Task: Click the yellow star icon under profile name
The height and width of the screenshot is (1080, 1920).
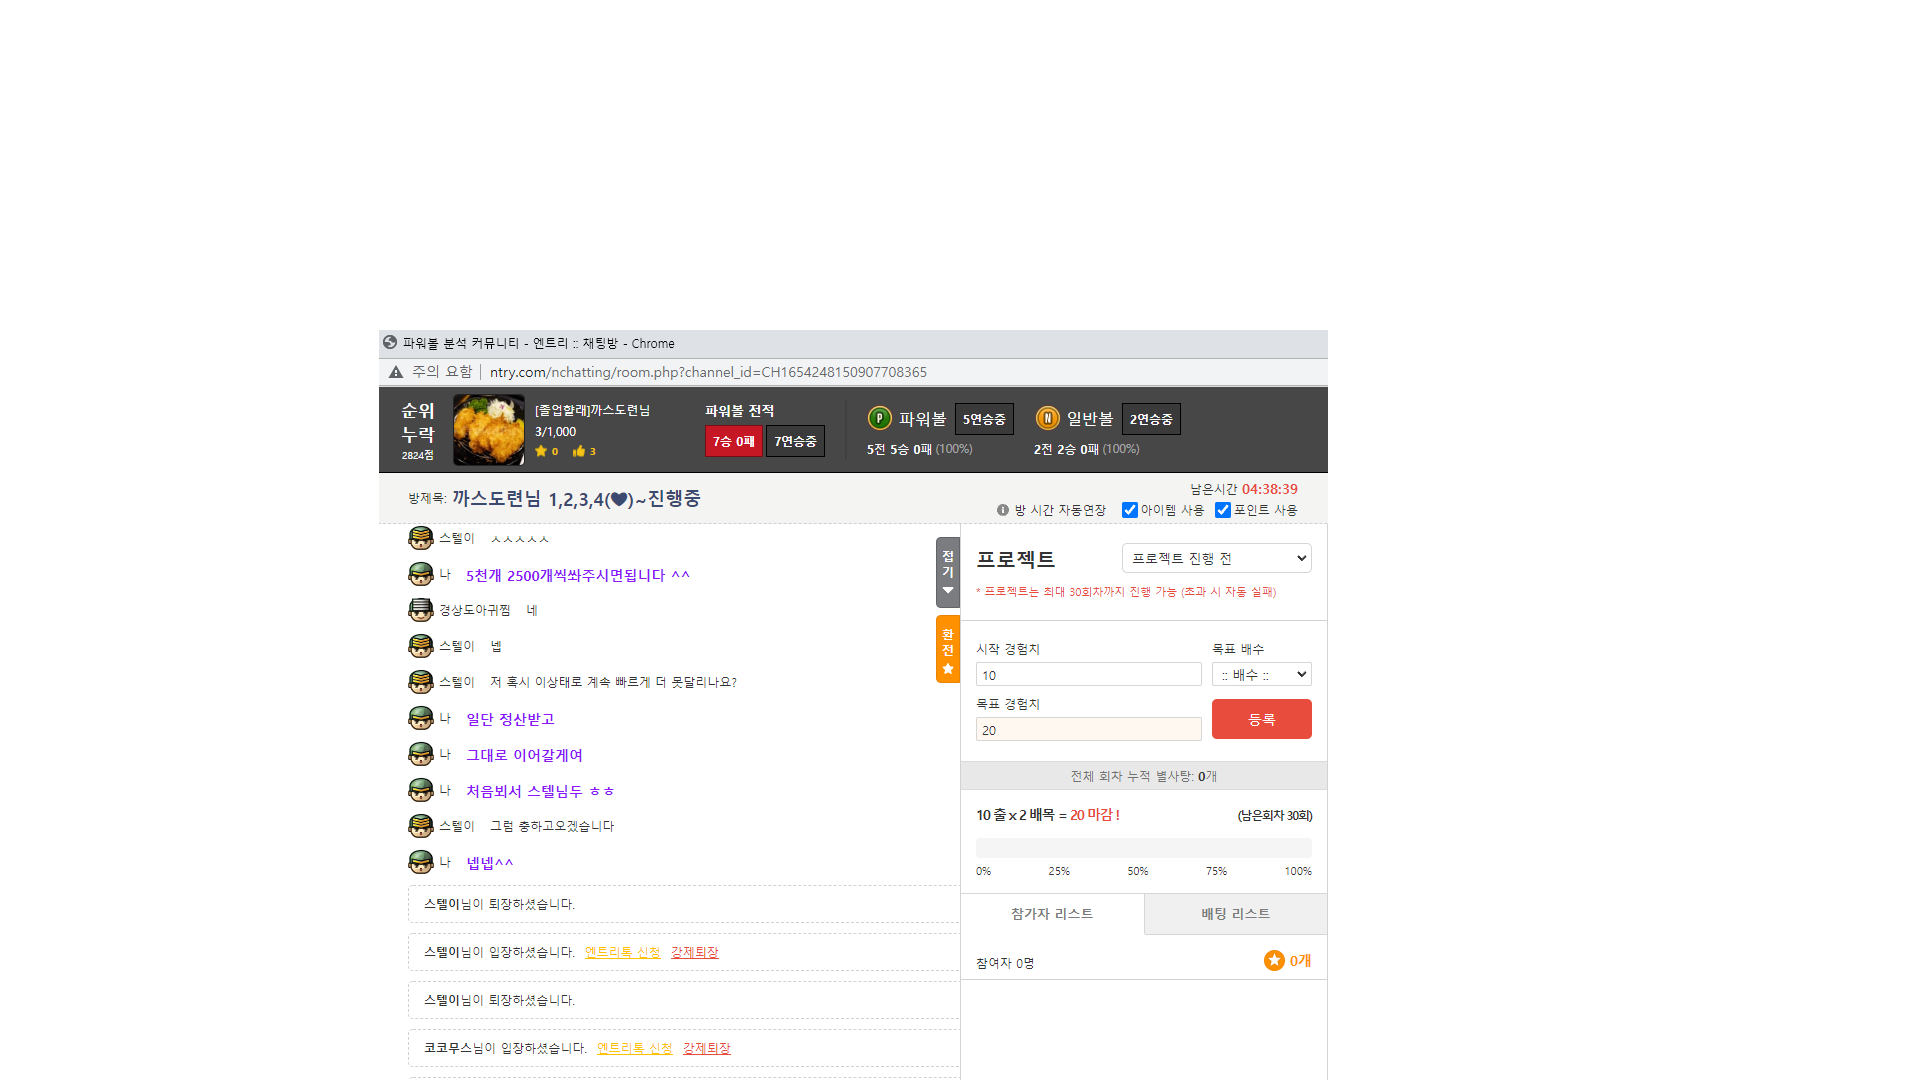Action: tap(541, 452)
